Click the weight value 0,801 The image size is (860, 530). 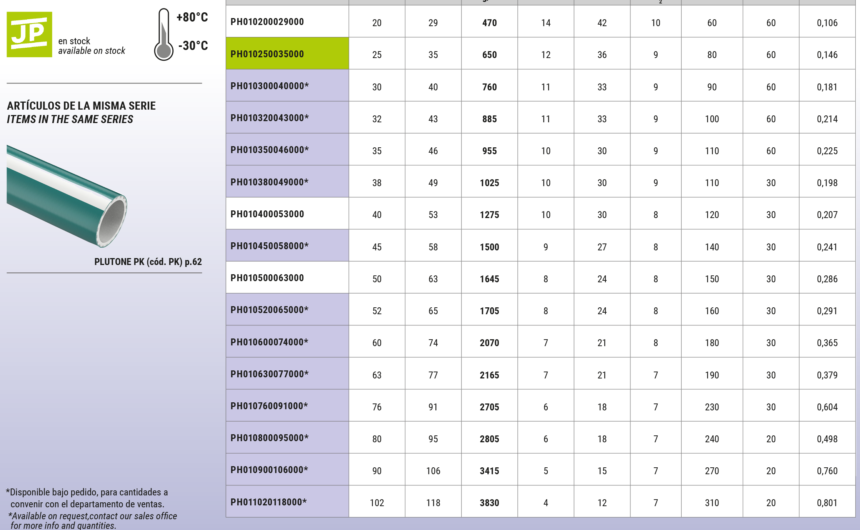(827, 502)
